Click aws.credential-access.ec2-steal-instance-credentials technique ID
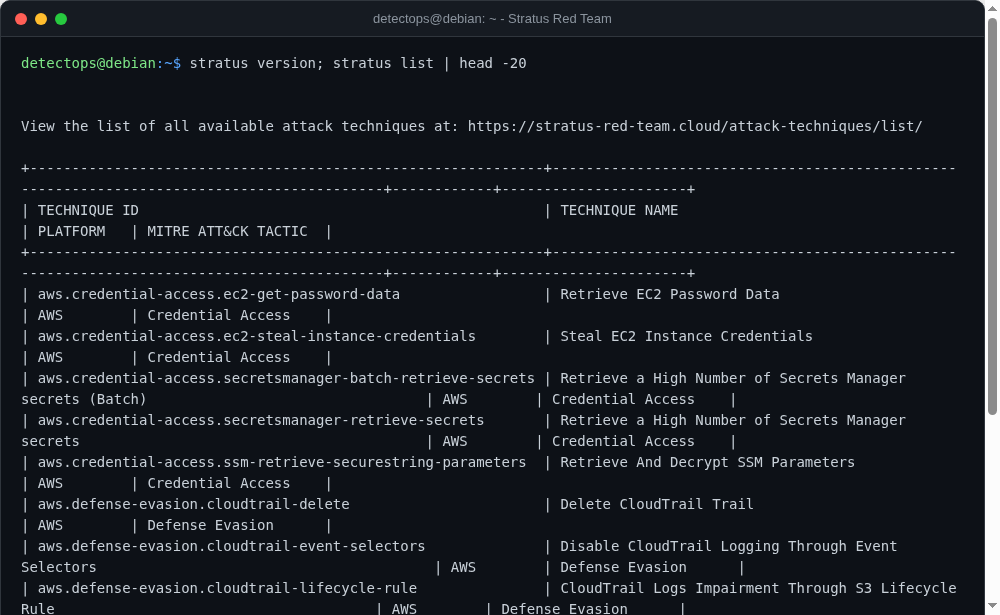This screenshot has width=1000, height=615. tap(256, 336)
